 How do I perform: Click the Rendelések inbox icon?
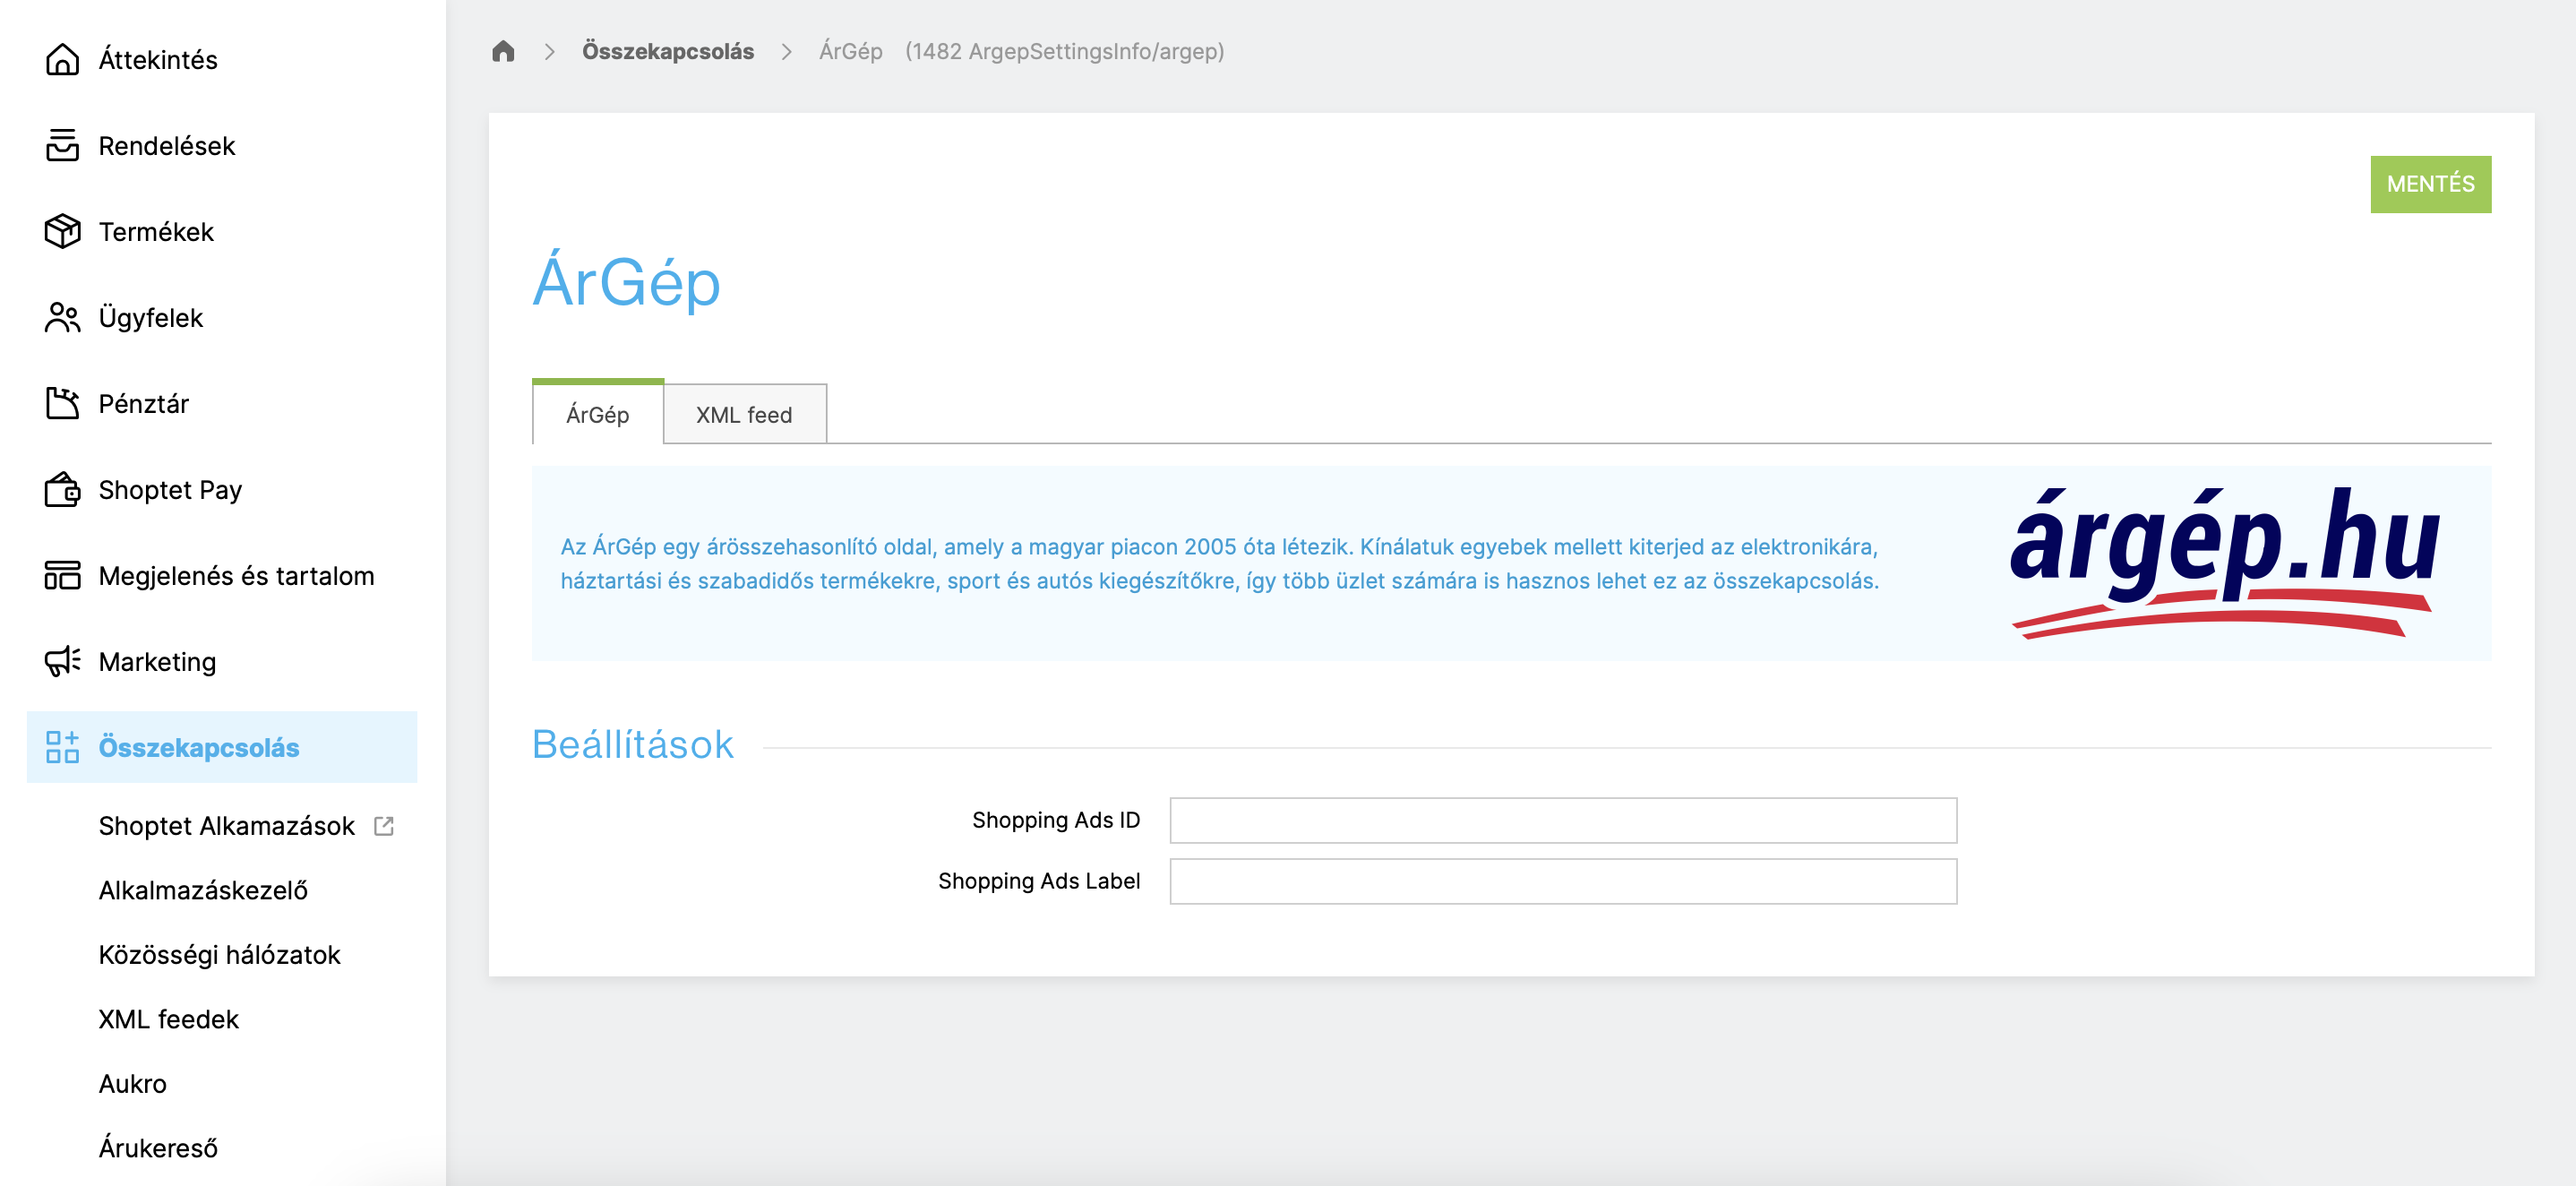tap(62, 146)
